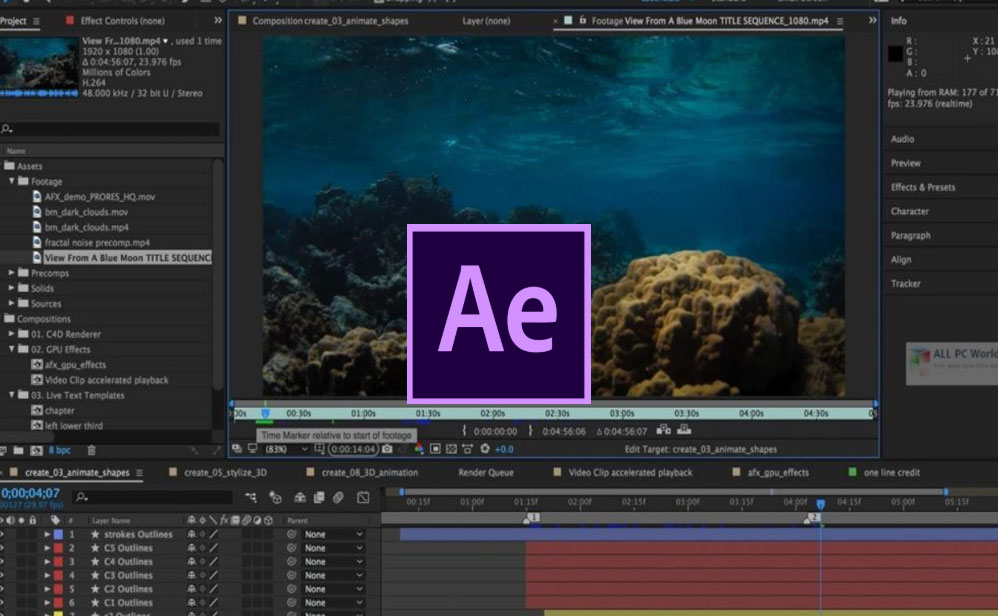
Task: Click the composition mini-flowchart icon in timeline
Action: [x=250, y=497]
